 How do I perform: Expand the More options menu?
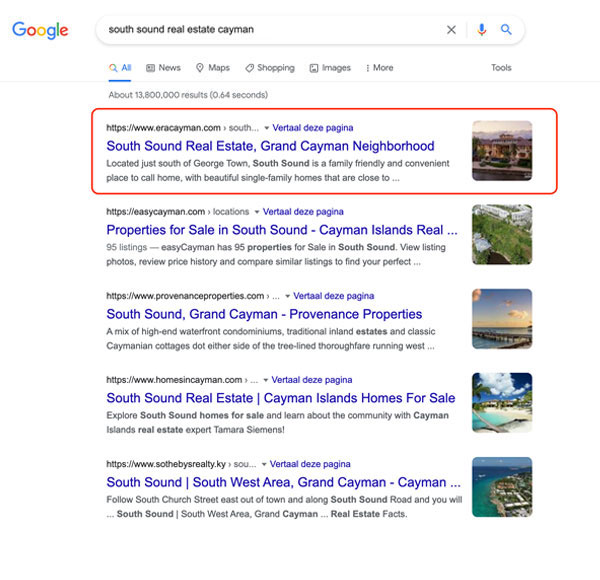click(x=379, y=68)
